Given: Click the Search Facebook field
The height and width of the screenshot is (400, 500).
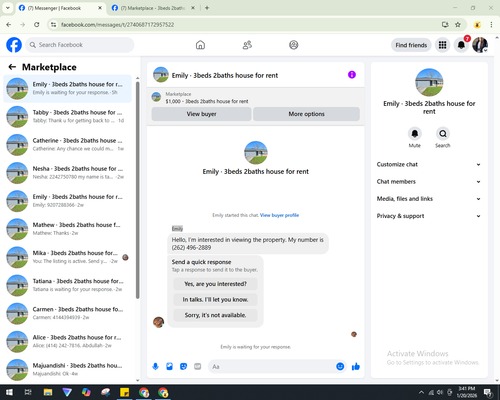Looking at the screenshot, I should [x=80, y=45].
